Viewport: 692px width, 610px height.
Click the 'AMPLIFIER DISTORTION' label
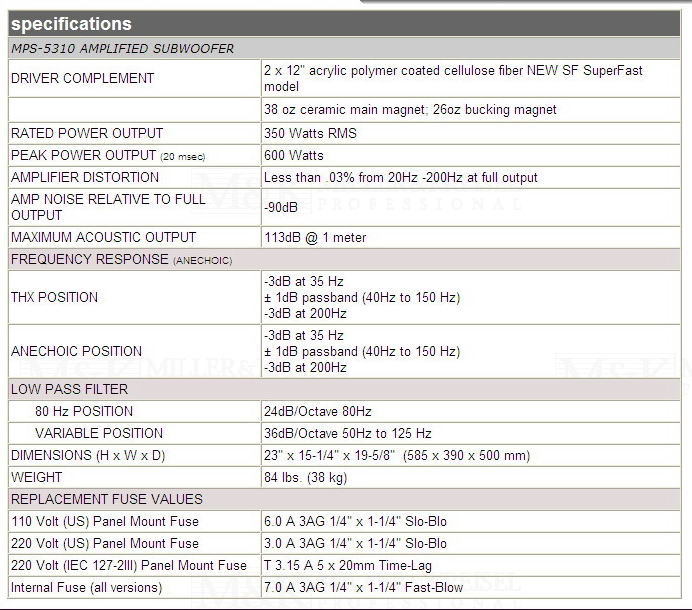(x=85, y=177)
